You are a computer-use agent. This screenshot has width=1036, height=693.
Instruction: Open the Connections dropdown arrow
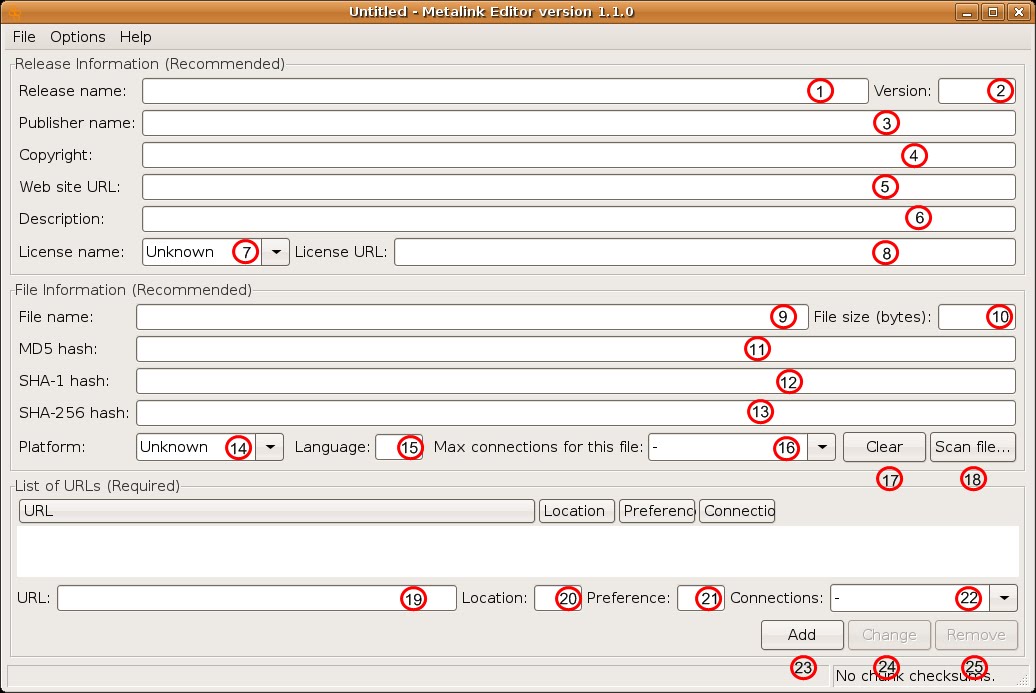click(1004, 599)
